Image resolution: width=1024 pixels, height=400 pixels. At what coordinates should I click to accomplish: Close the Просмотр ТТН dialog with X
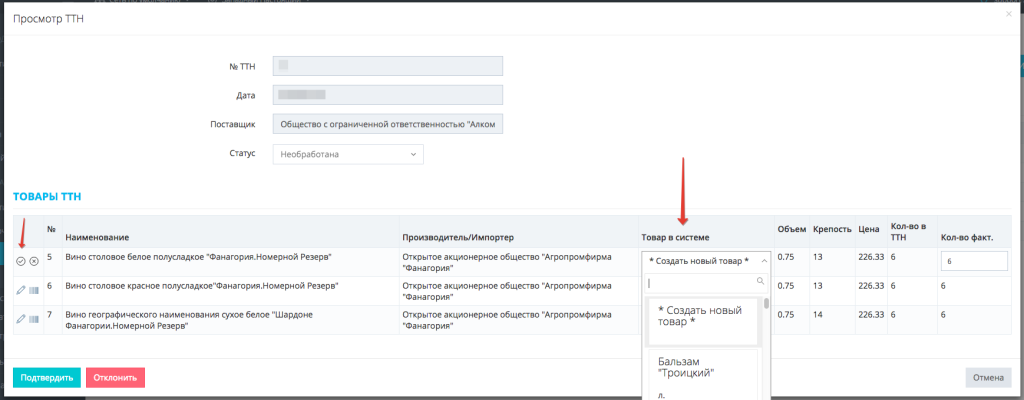[x=1007, y=12]
